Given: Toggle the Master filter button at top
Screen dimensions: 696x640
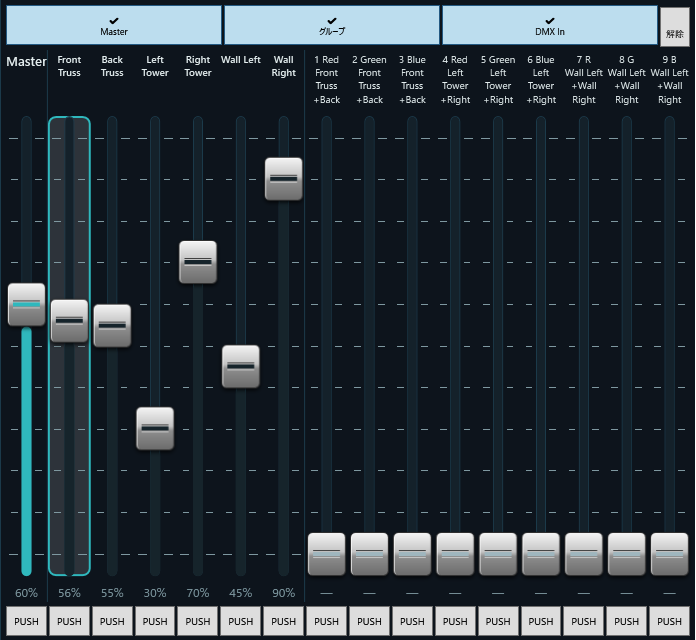Looking at the screenshot, I should point(114,25).
